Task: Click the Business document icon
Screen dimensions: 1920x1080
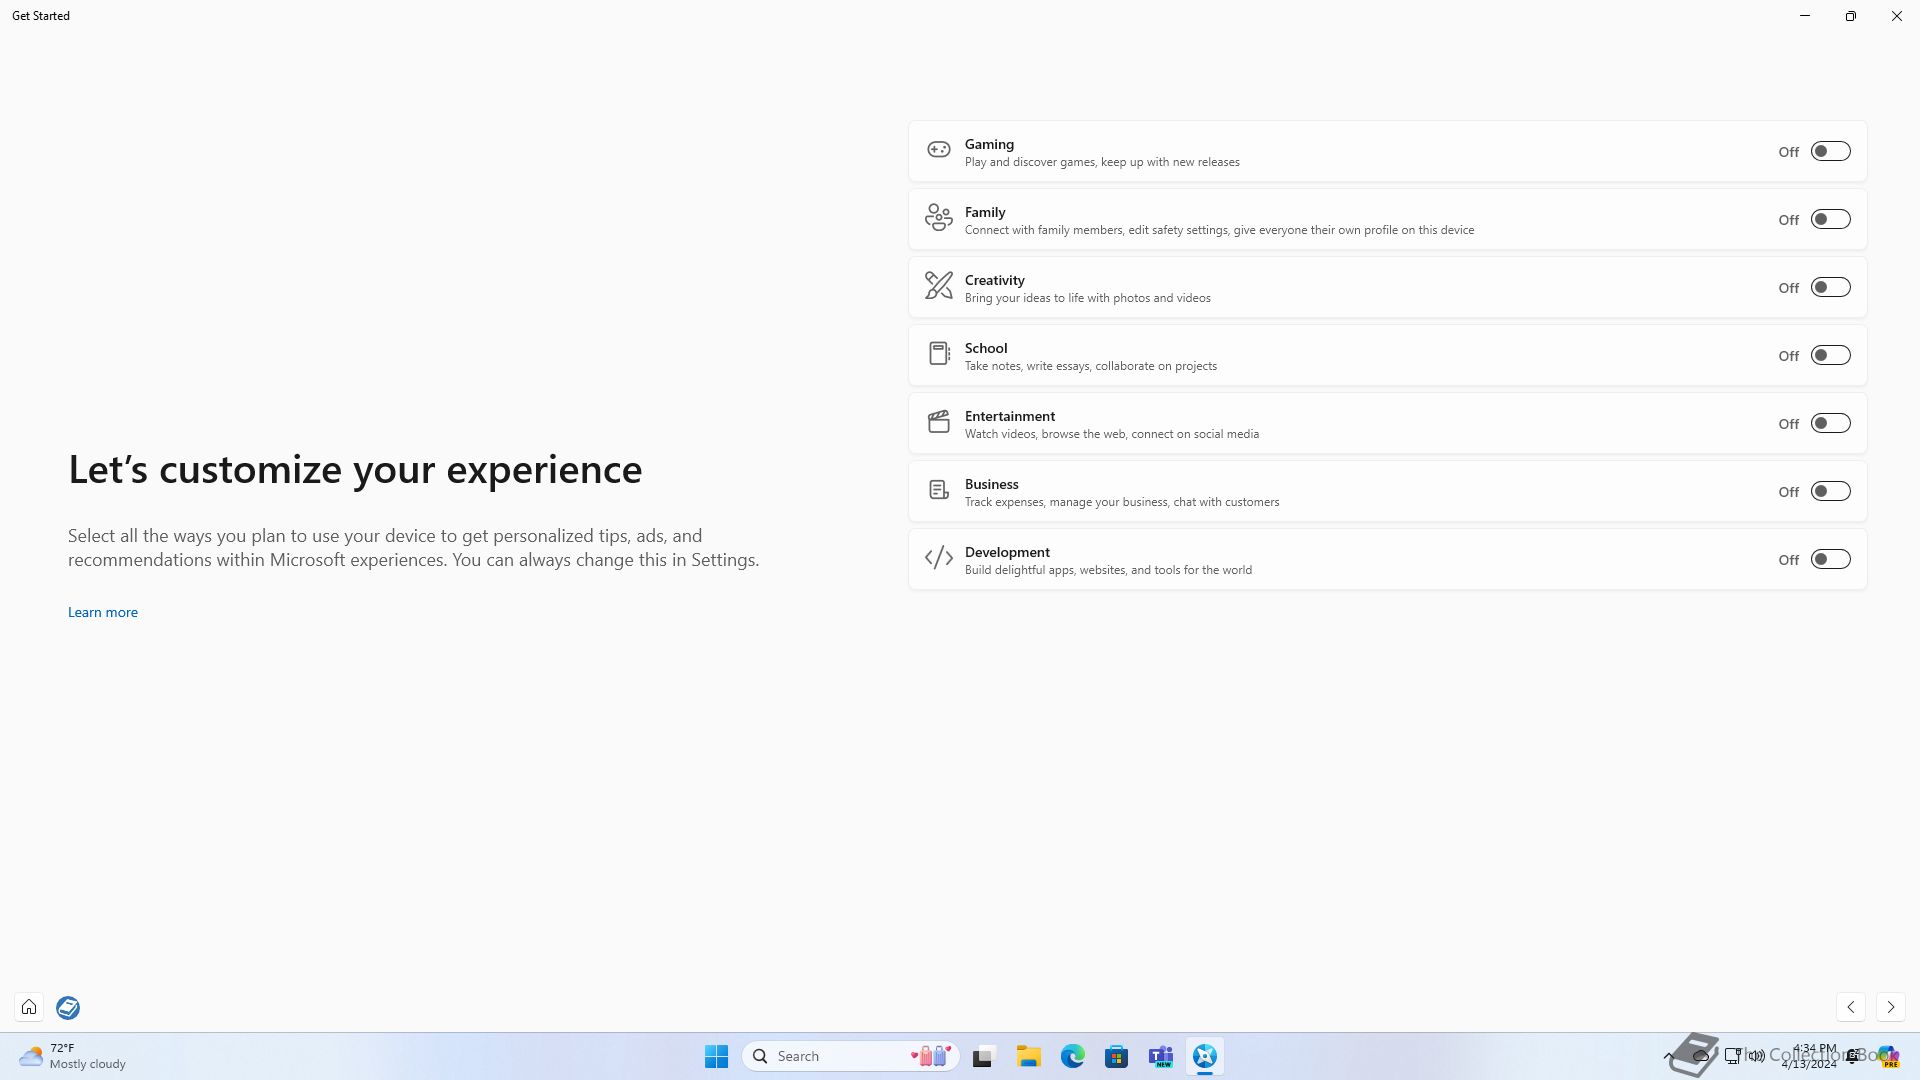Action: tap(938, 490)
